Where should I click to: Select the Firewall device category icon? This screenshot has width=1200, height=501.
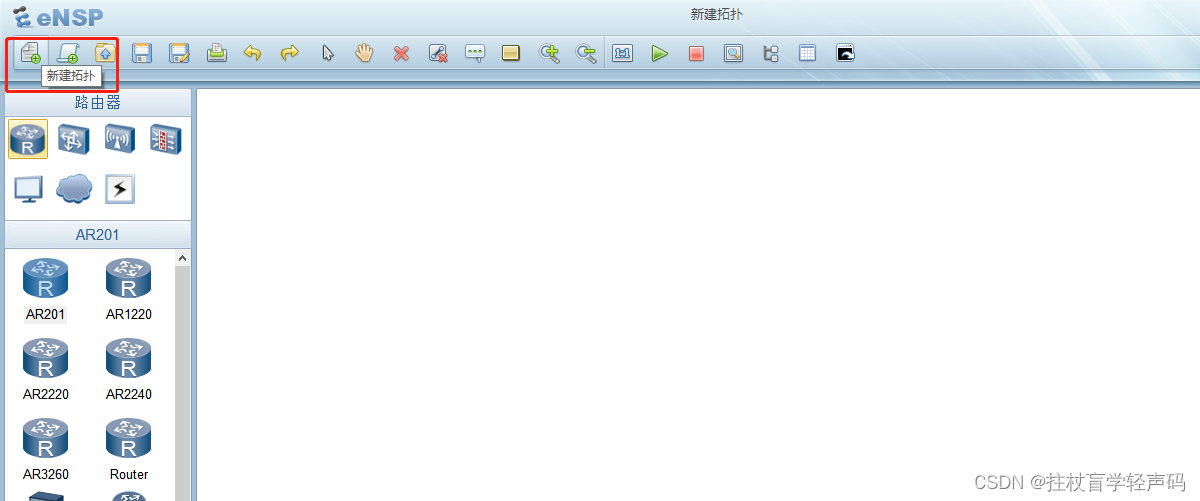tap(166, 139)
